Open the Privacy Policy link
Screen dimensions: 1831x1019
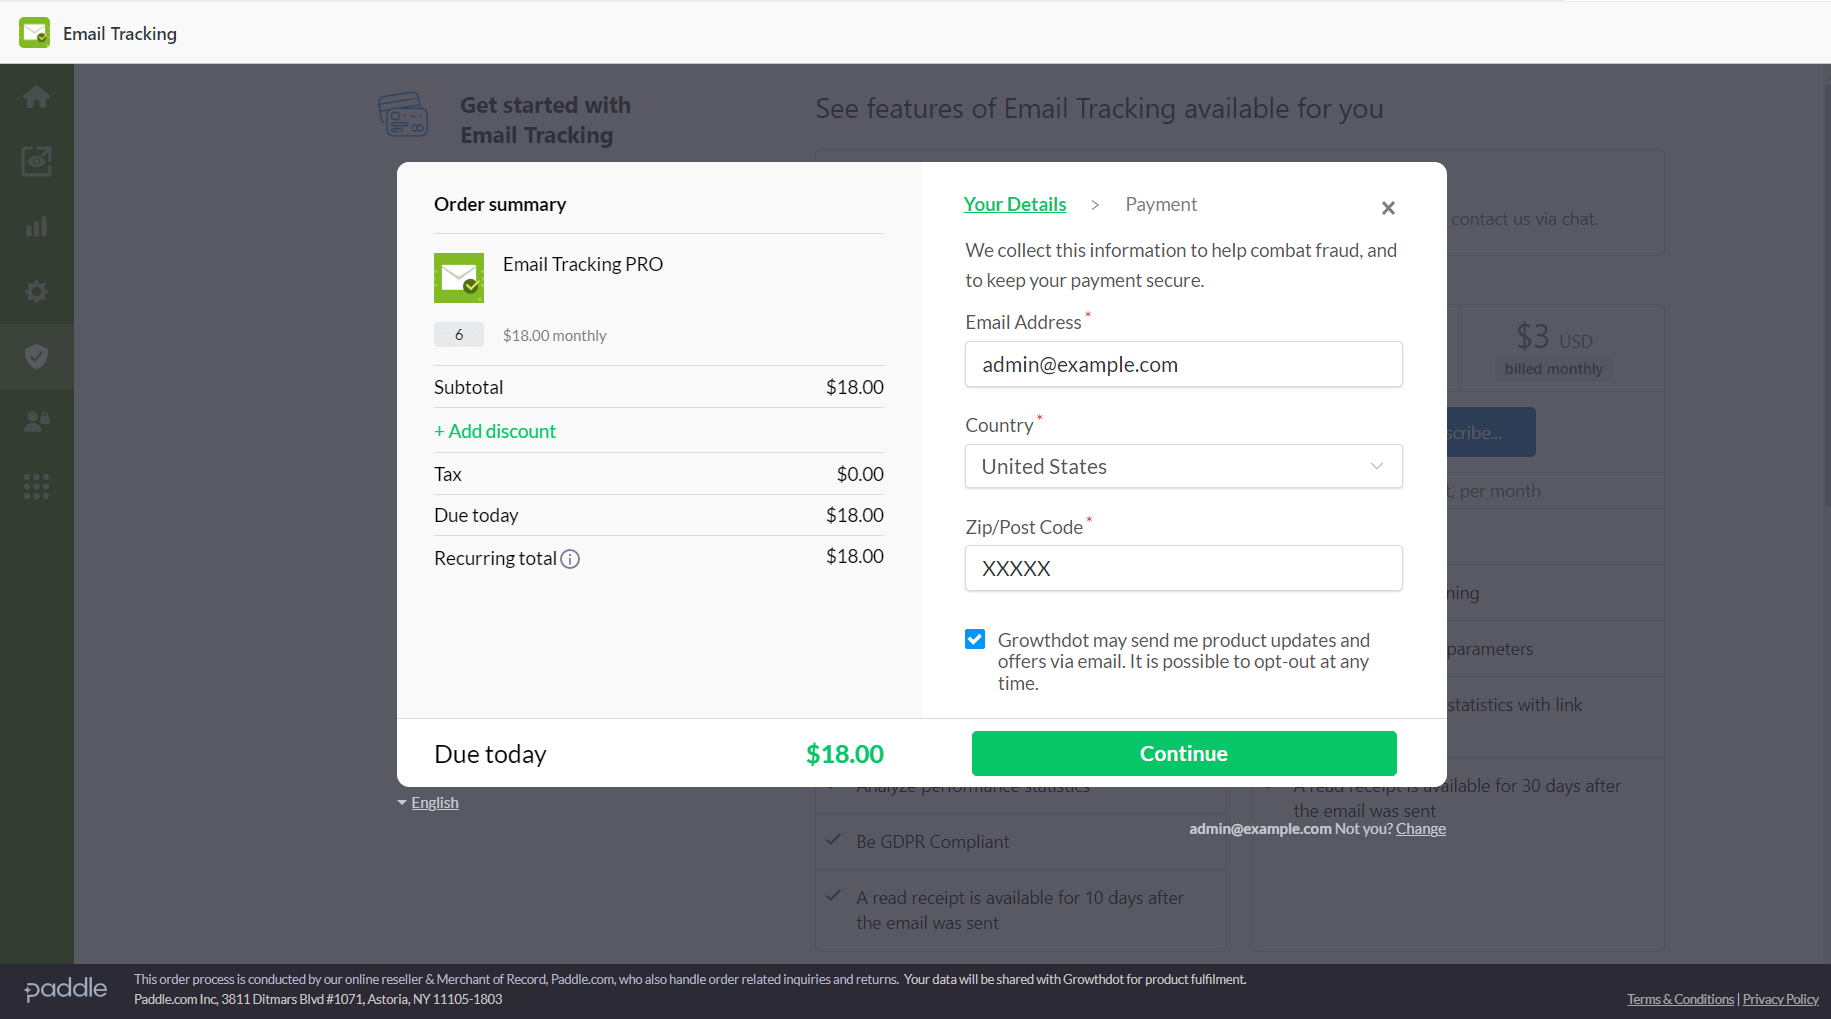click(x=1781, y=999)
